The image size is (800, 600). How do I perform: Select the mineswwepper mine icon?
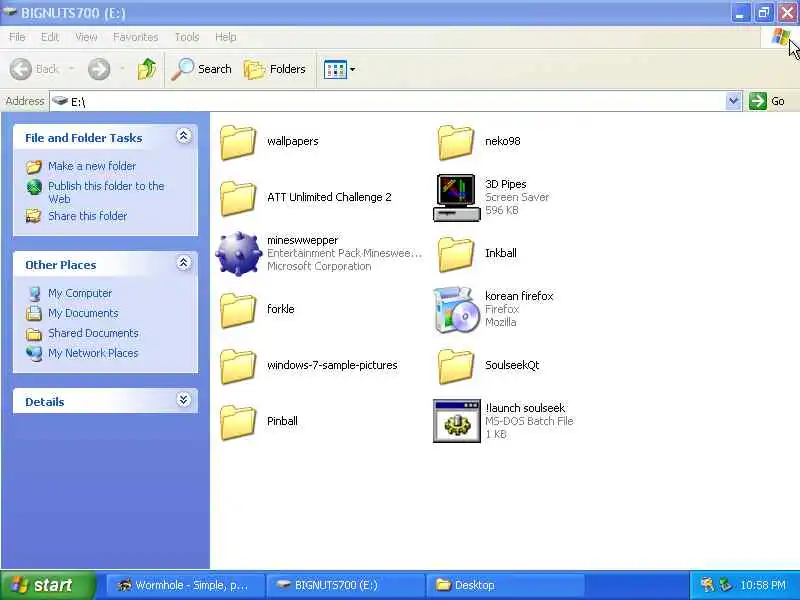click(x=238, y=254)
